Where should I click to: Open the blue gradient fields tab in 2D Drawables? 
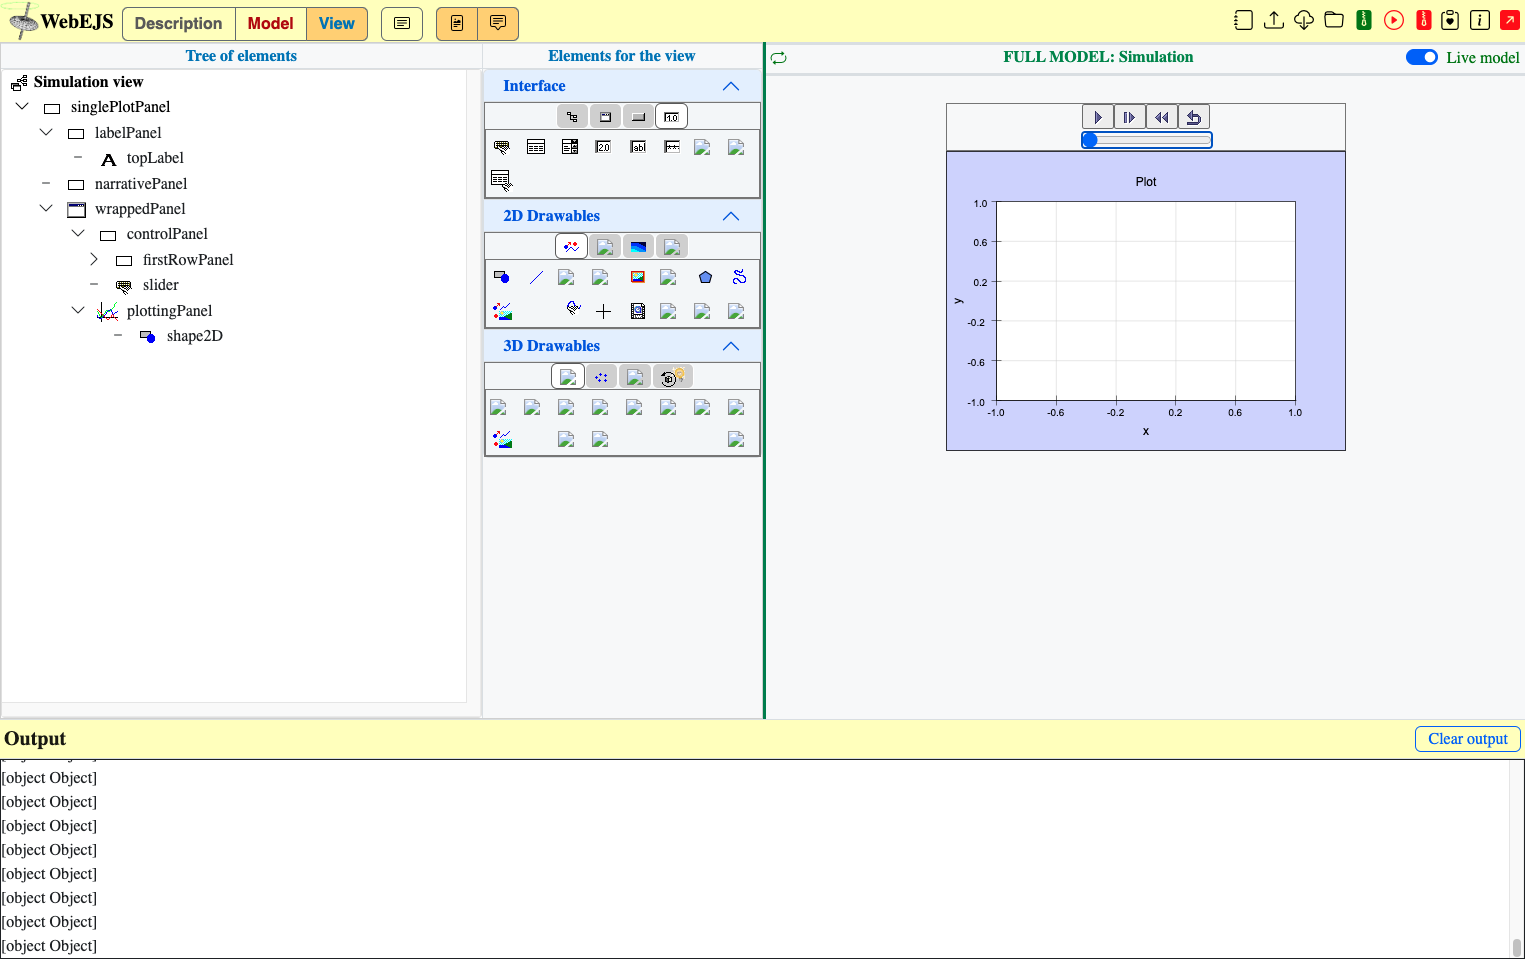pyautogui.click(x=638, y=246)
